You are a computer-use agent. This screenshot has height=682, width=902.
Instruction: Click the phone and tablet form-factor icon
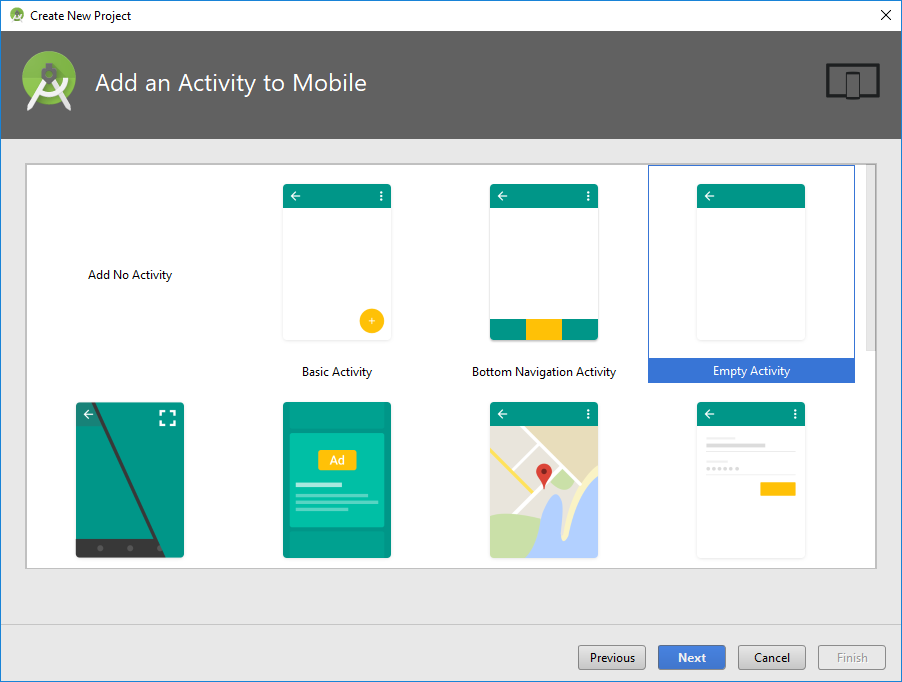pyautogui.click(x=853, y=81)
